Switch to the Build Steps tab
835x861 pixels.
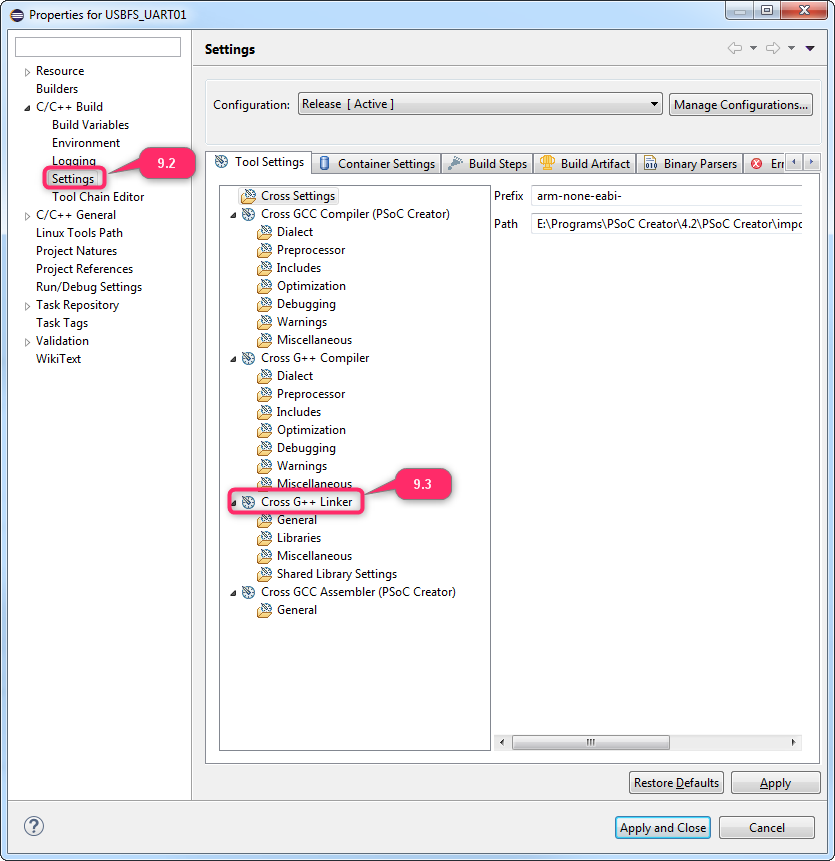(487, 164)
